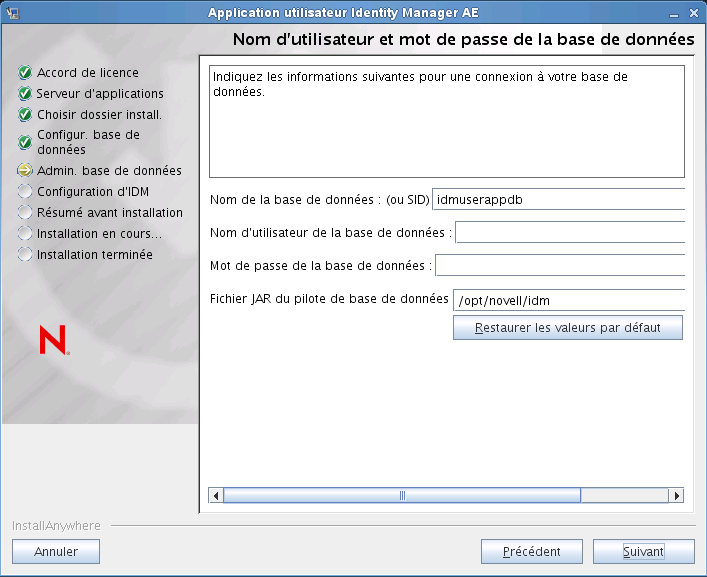Viewport: 707px width, 577px height.
Task: Click the horizontal scrollbar left arrow
Action: pyautogui.click(x=216, y=495)
